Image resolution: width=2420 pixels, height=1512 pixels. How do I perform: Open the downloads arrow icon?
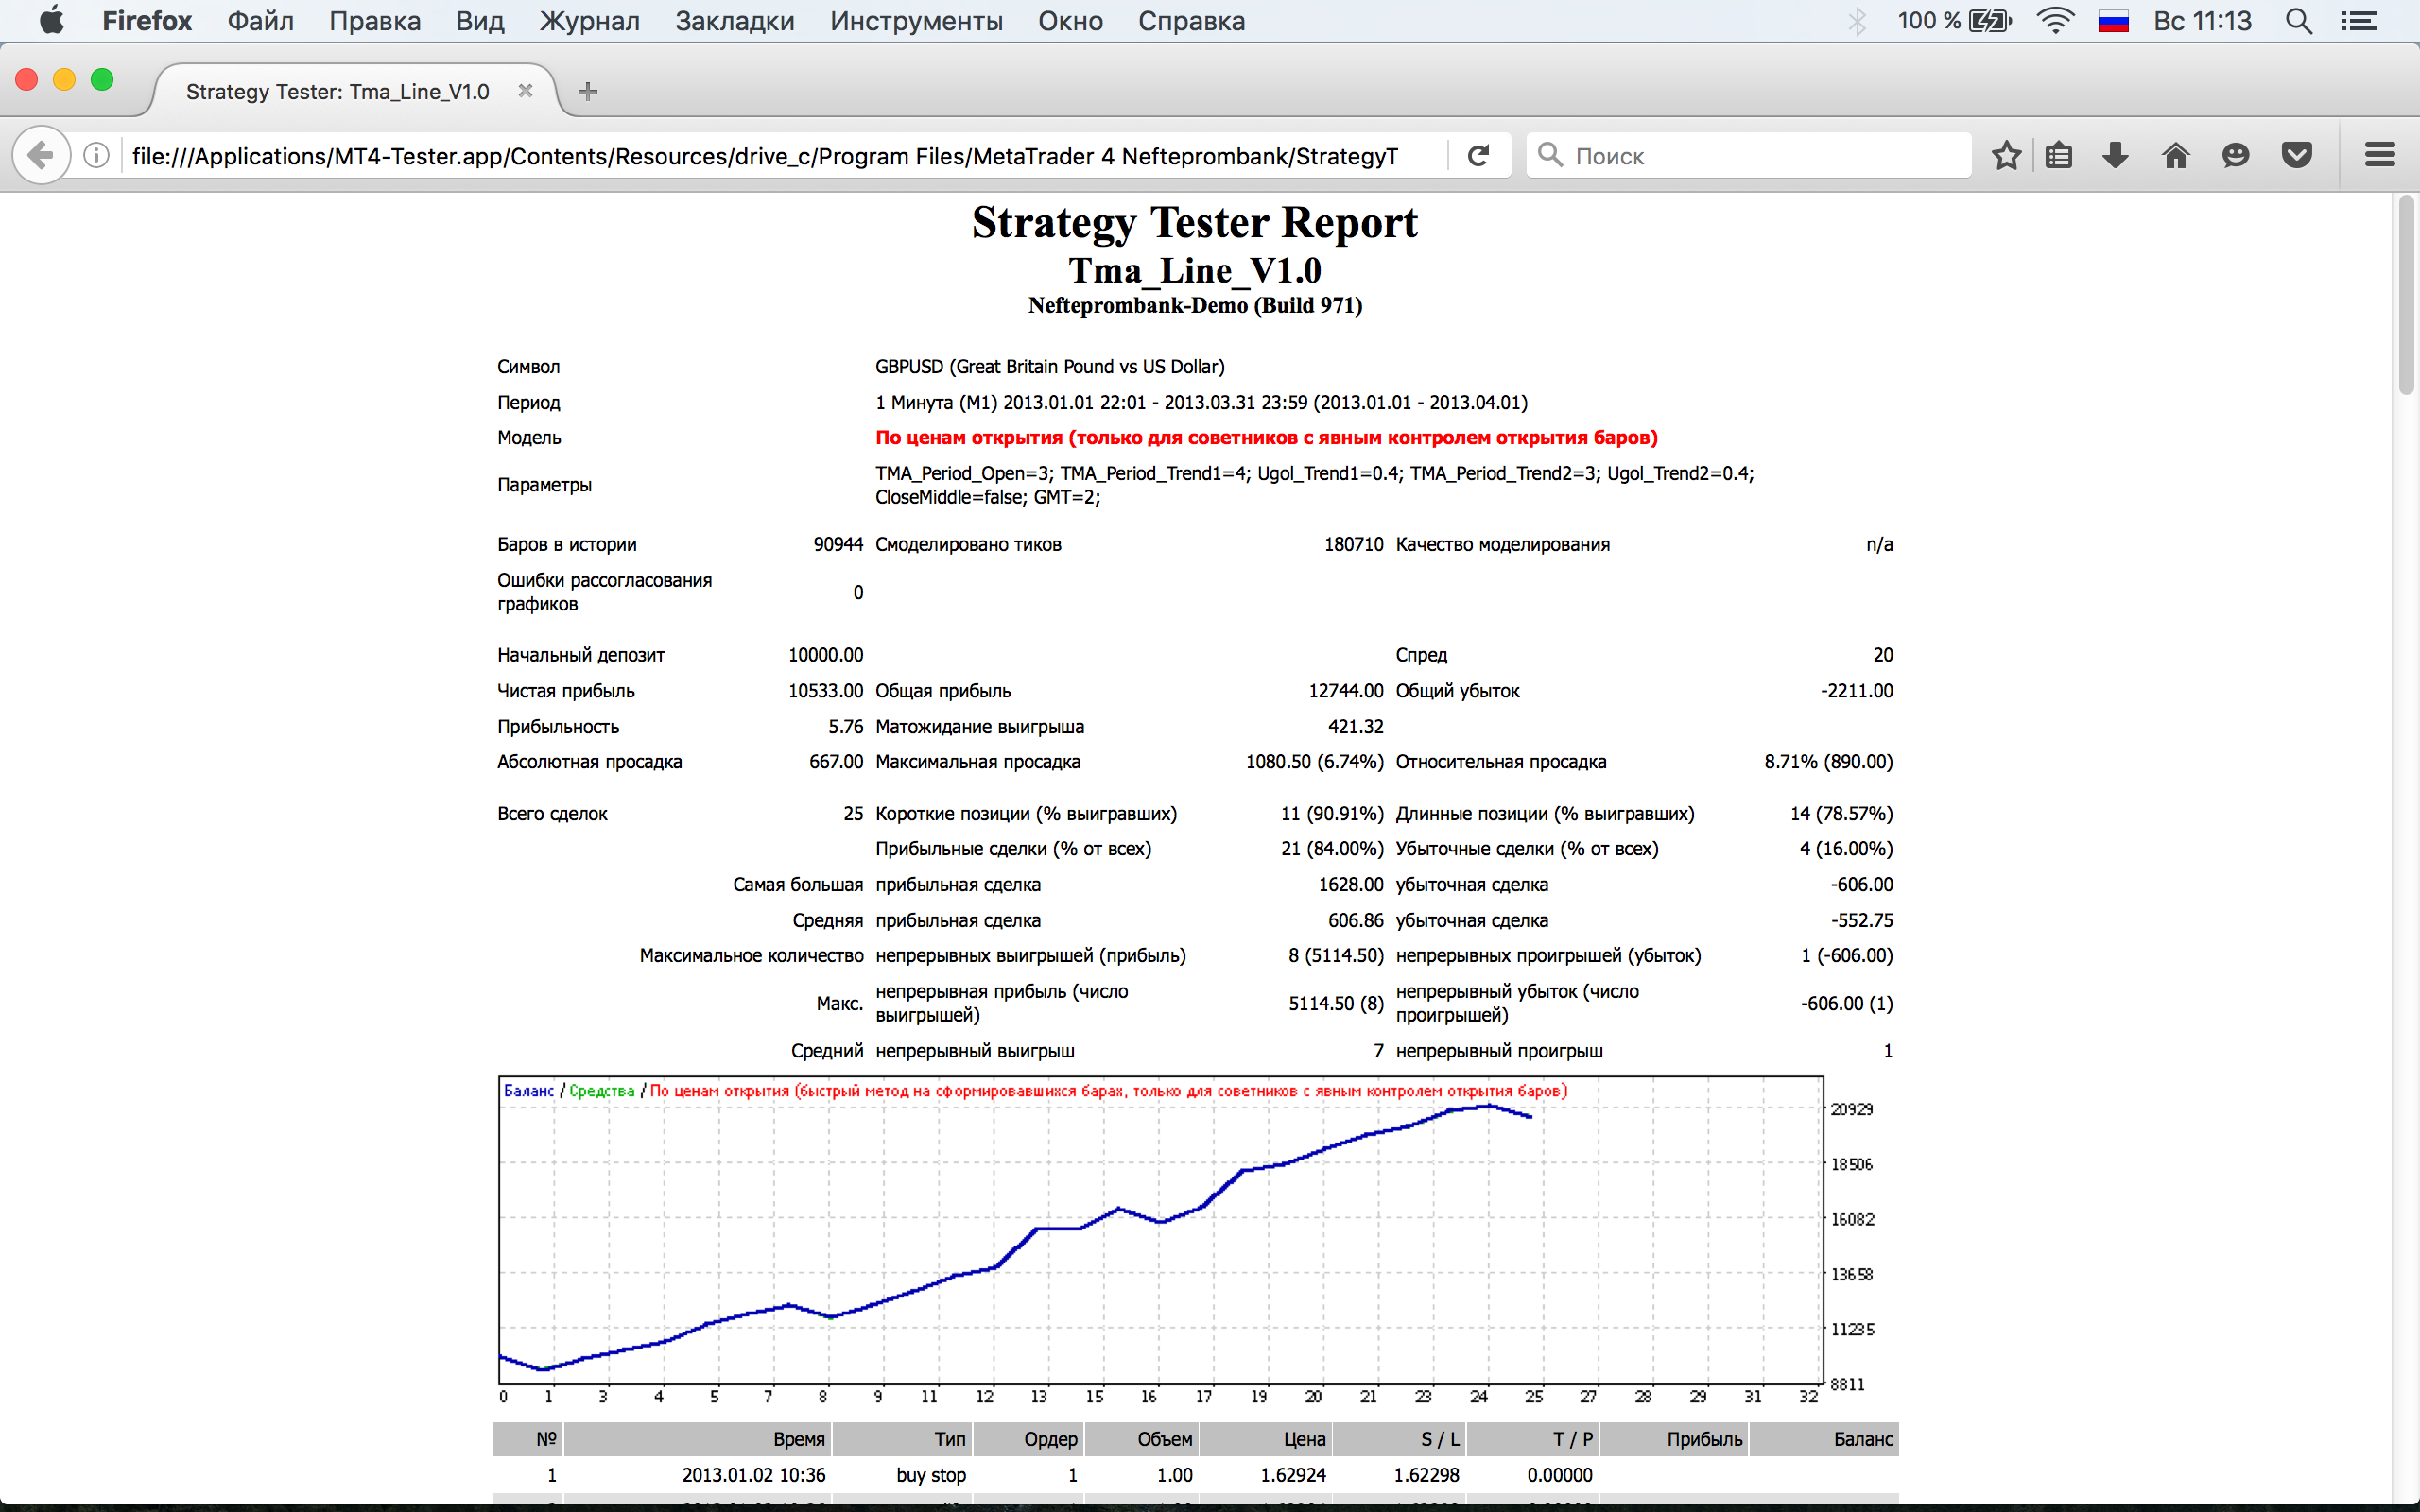[2115, 155]
